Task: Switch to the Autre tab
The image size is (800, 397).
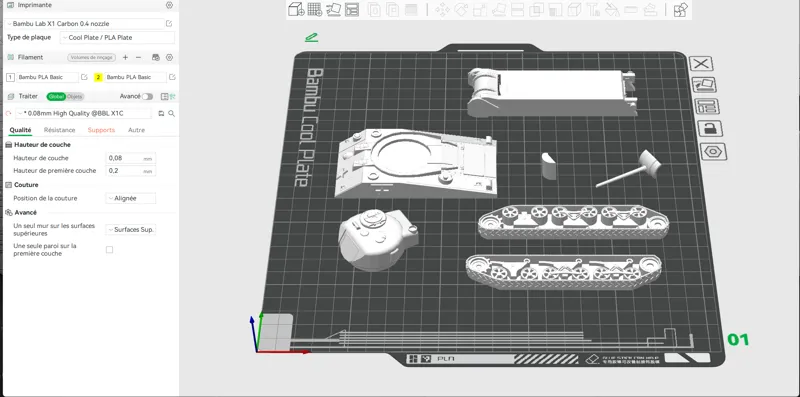Action: (136, 130)
